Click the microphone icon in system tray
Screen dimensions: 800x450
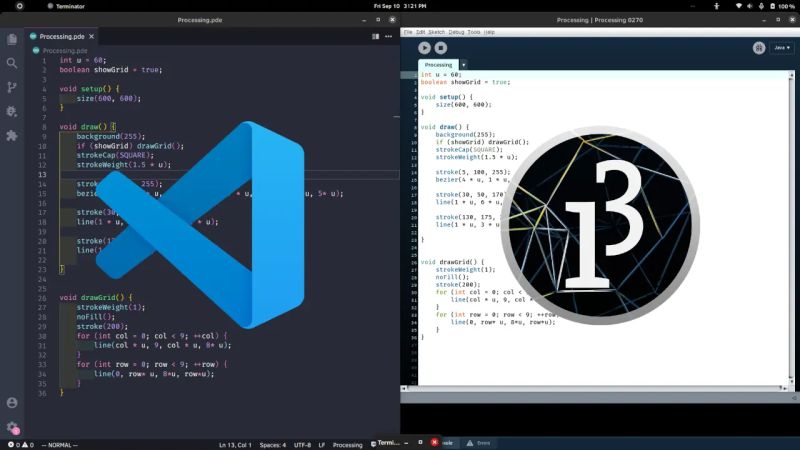coord(761,6)
